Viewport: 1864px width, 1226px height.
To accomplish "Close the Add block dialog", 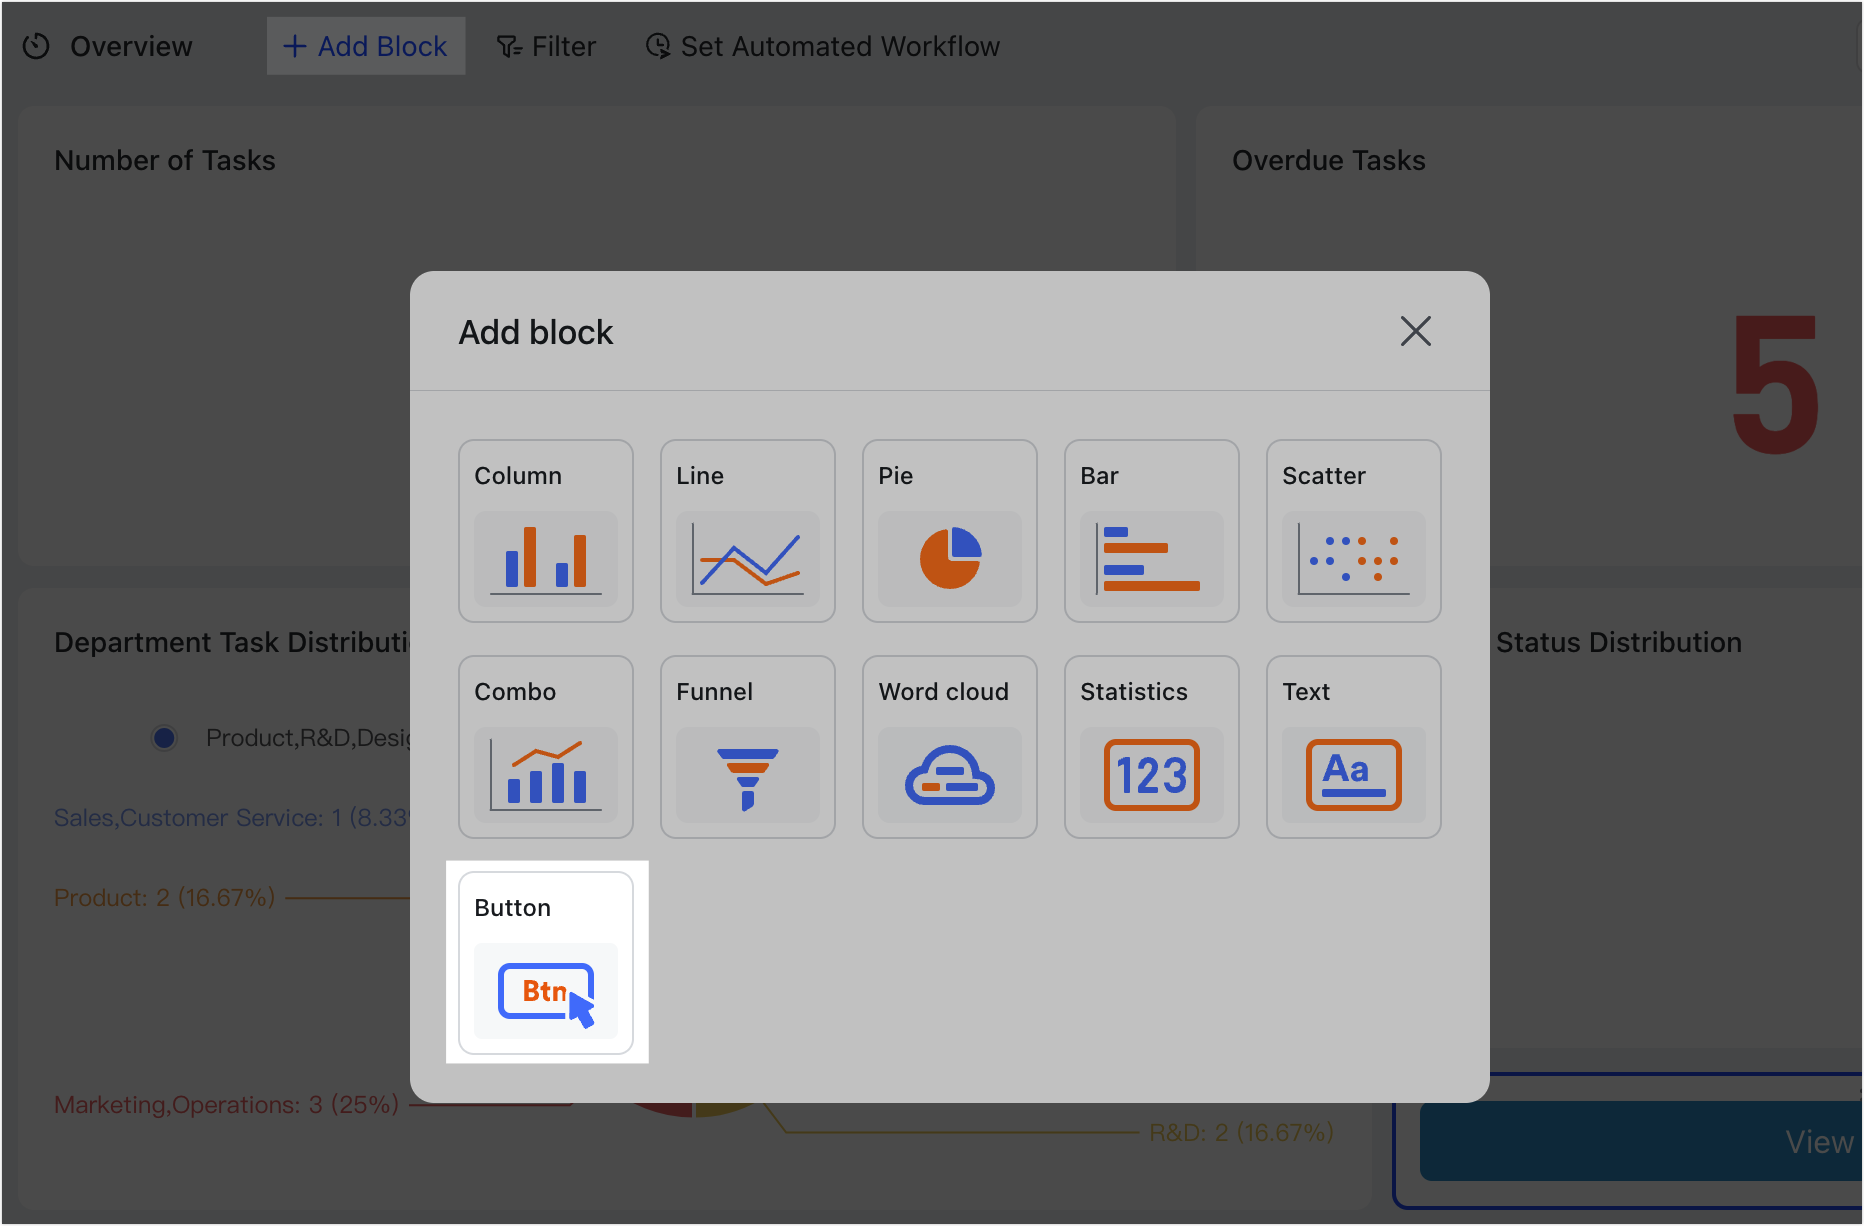I will [x=1415, y=331].
